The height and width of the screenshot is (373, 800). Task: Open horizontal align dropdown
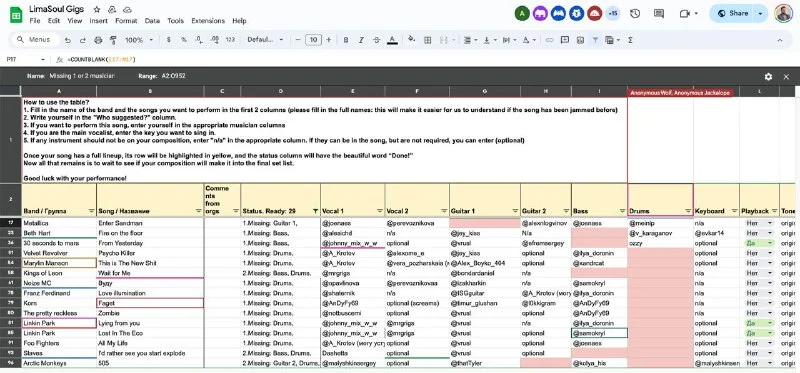469,40
